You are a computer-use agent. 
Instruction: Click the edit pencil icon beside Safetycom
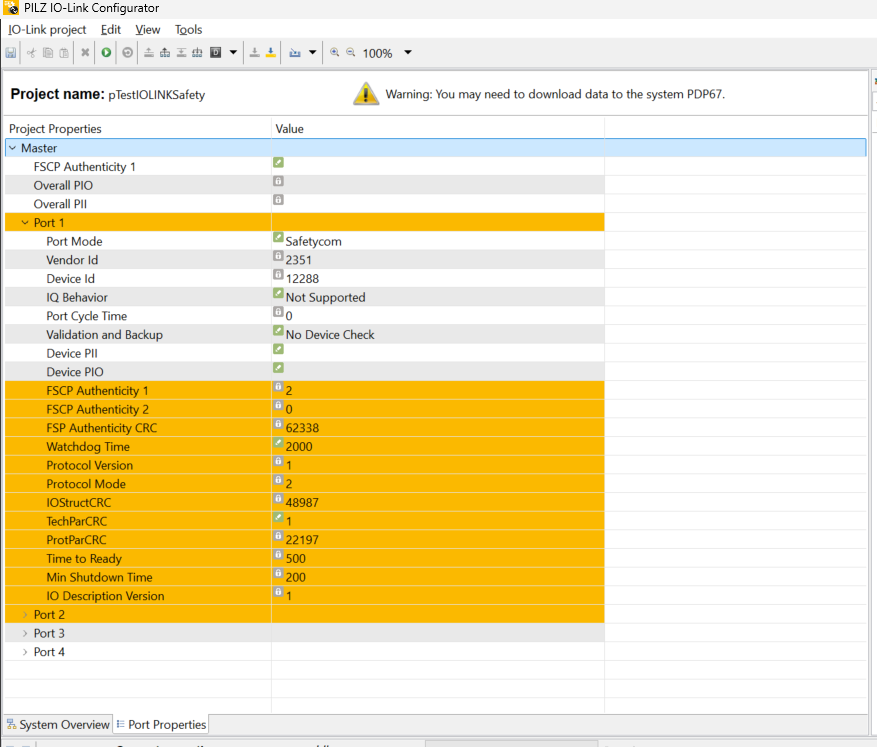(x=278, y=237)
